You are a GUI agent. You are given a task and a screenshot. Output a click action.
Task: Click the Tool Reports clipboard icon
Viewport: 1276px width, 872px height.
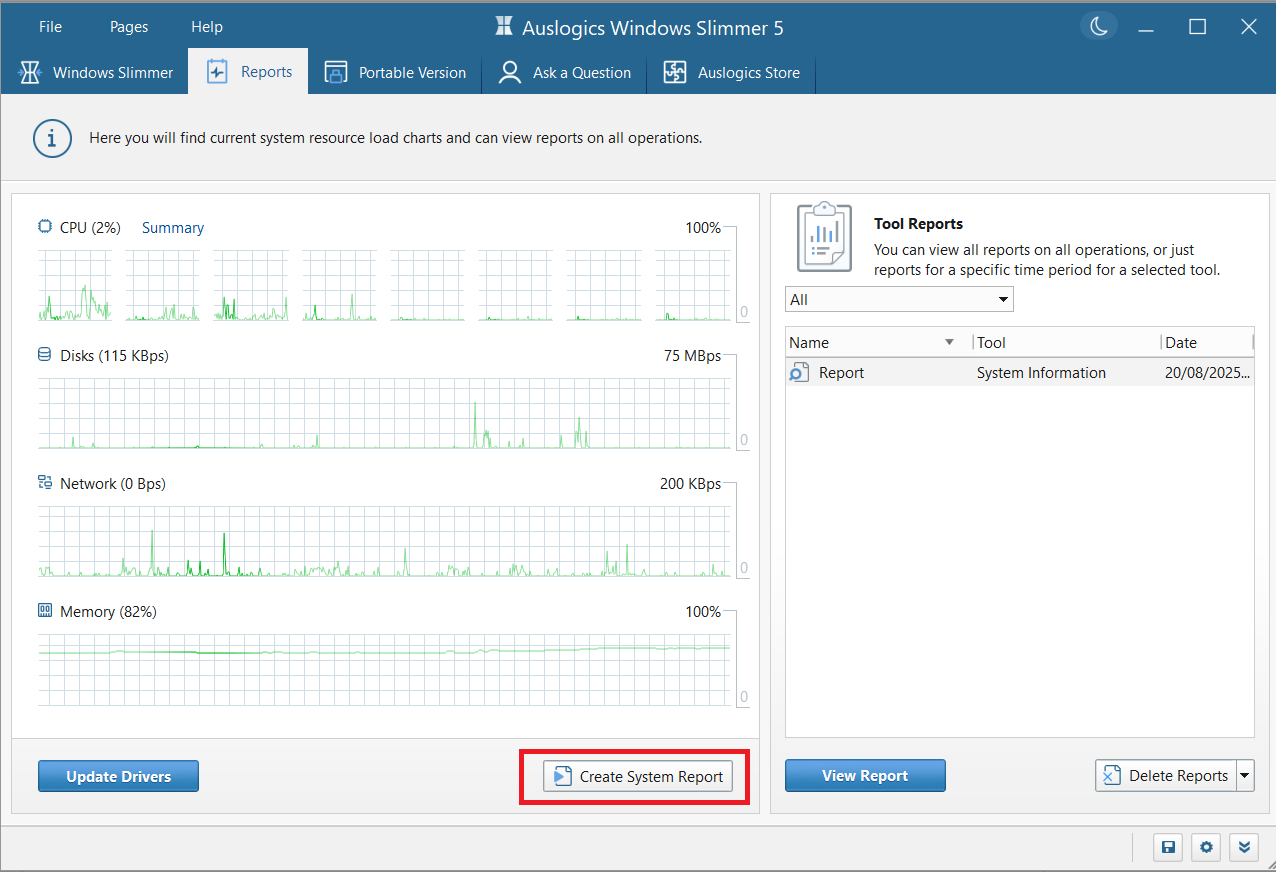pyautogui.click(x=824, y=237)
